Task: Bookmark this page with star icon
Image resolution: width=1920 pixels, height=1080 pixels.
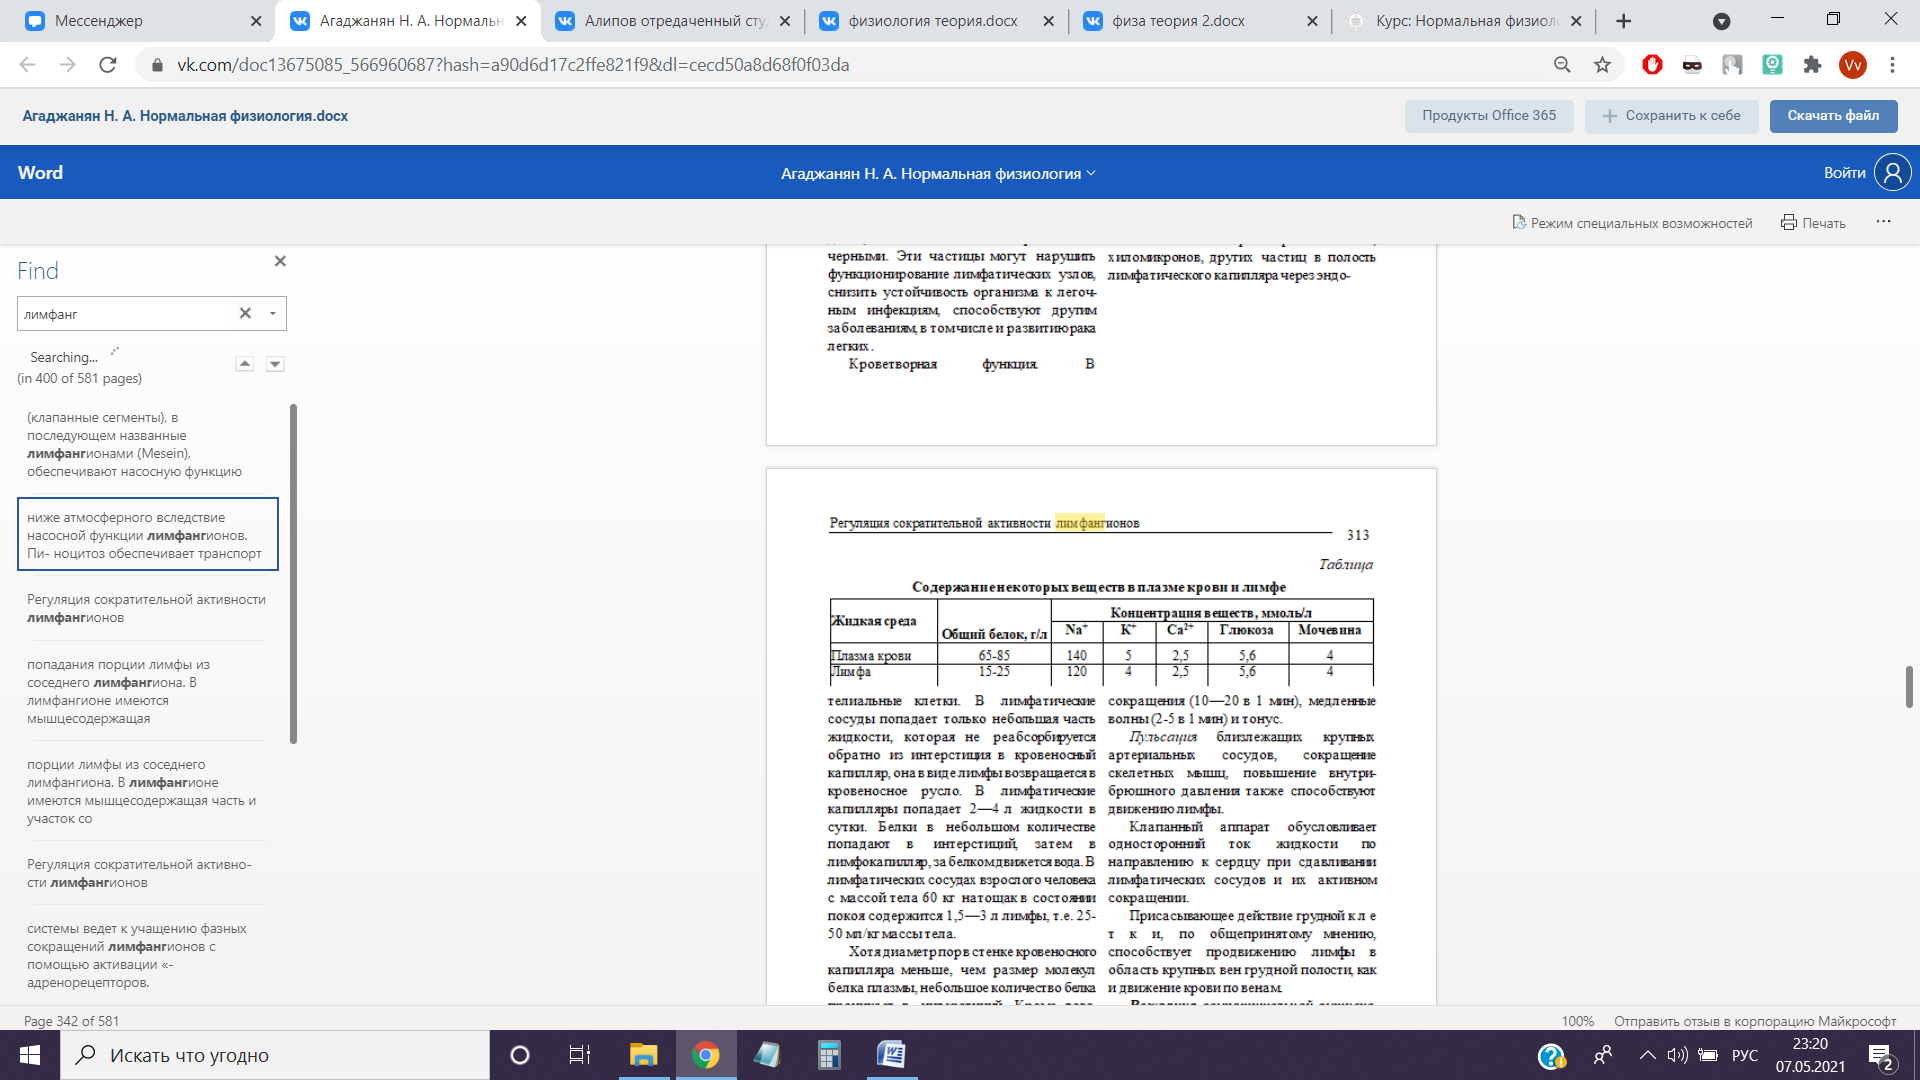Action: [x=1602, y=65]
